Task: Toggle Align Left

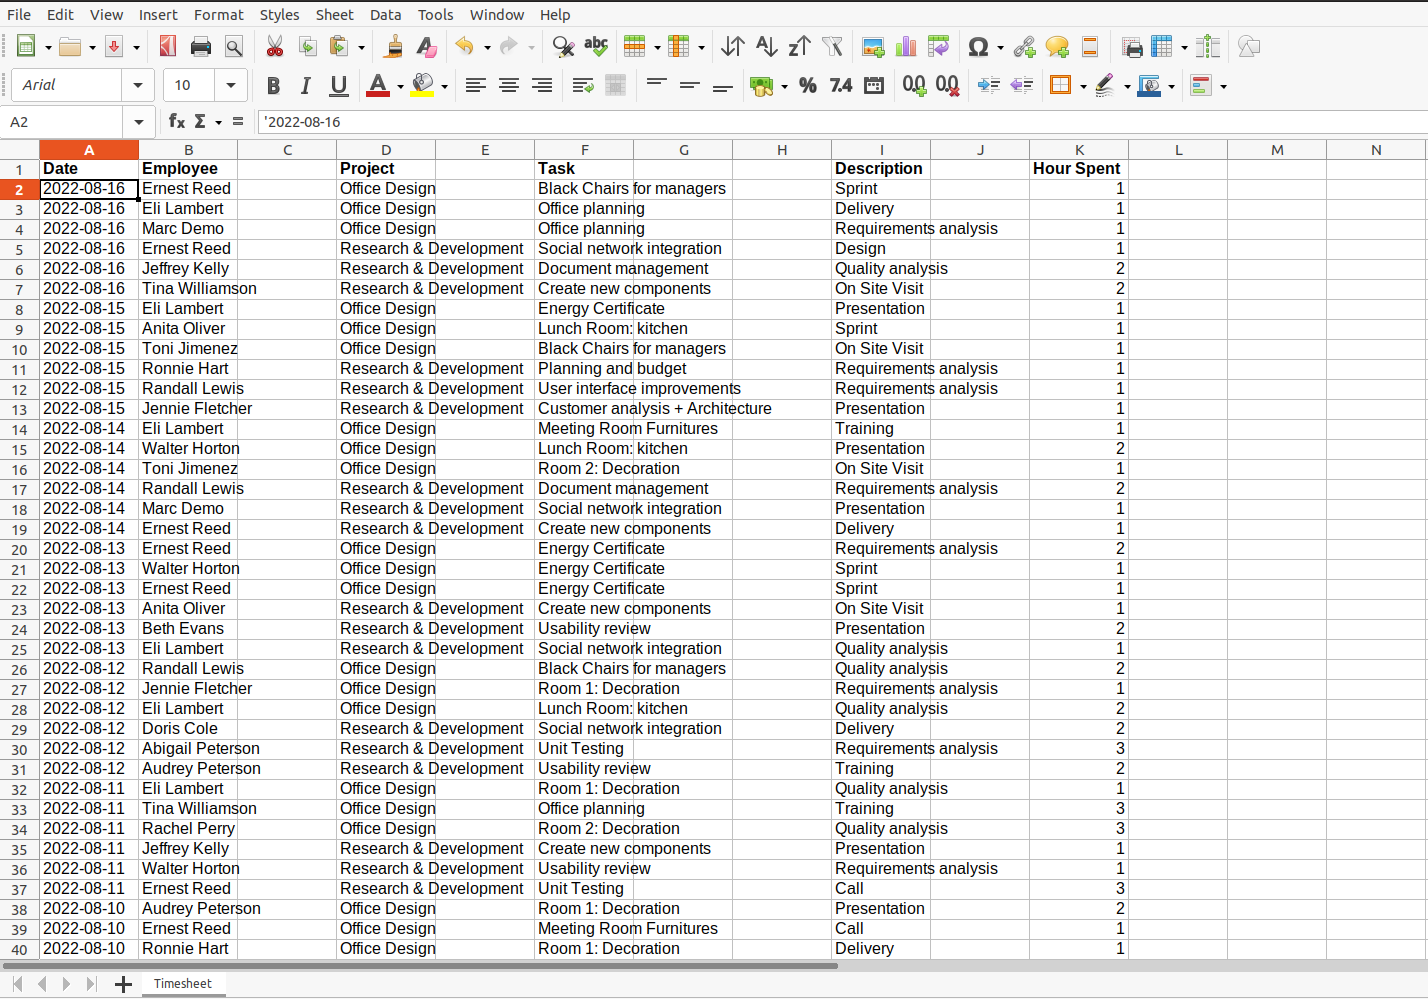Action: [x=476, y=86]
